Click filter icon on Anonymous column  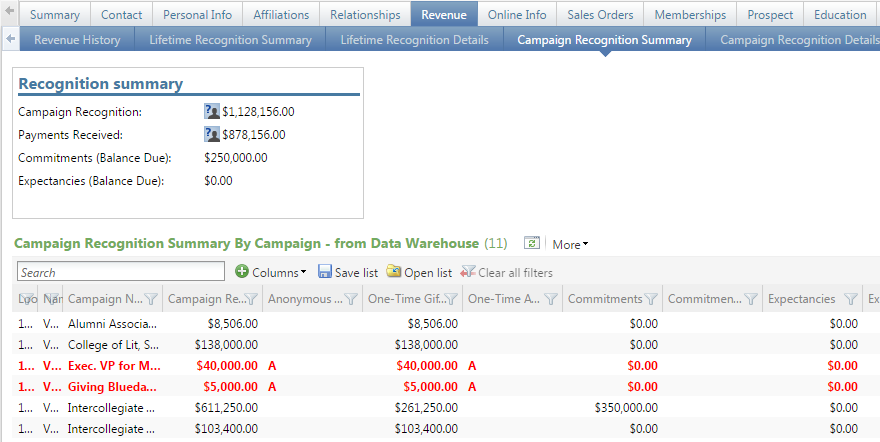coord(351,298)
